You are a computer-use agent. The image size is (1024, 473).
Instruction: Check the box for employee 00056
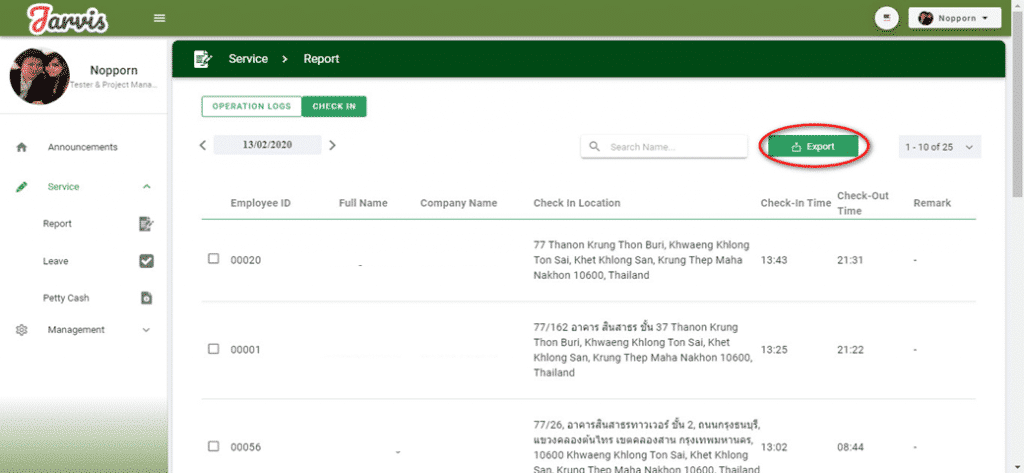(213, 446)
